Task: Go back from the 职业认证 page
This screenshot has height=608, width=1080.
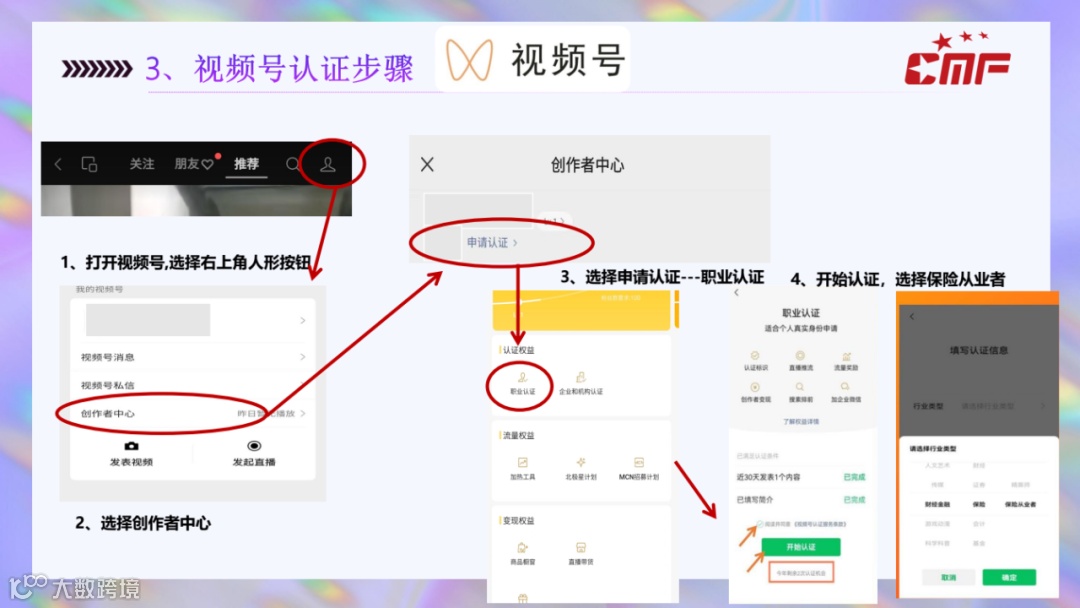Action: pyautogui.click(x=736, y=293)
